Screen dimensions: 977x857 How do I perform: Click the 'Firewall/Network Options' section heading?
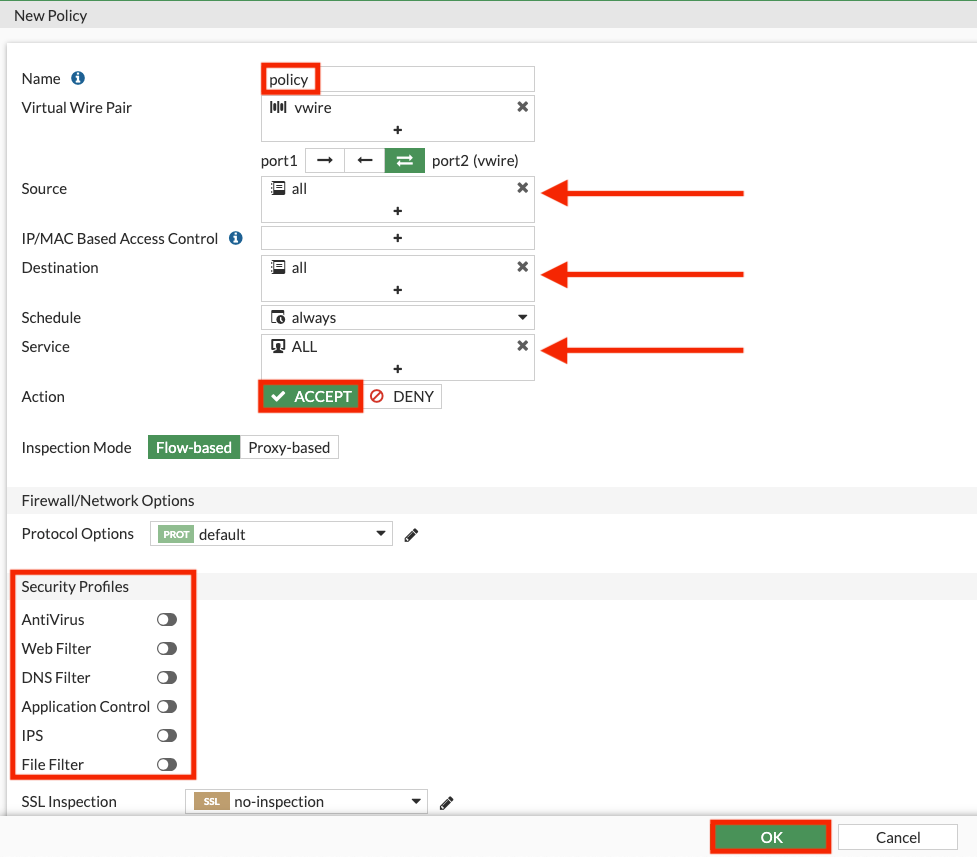click(x=108, y=500)
